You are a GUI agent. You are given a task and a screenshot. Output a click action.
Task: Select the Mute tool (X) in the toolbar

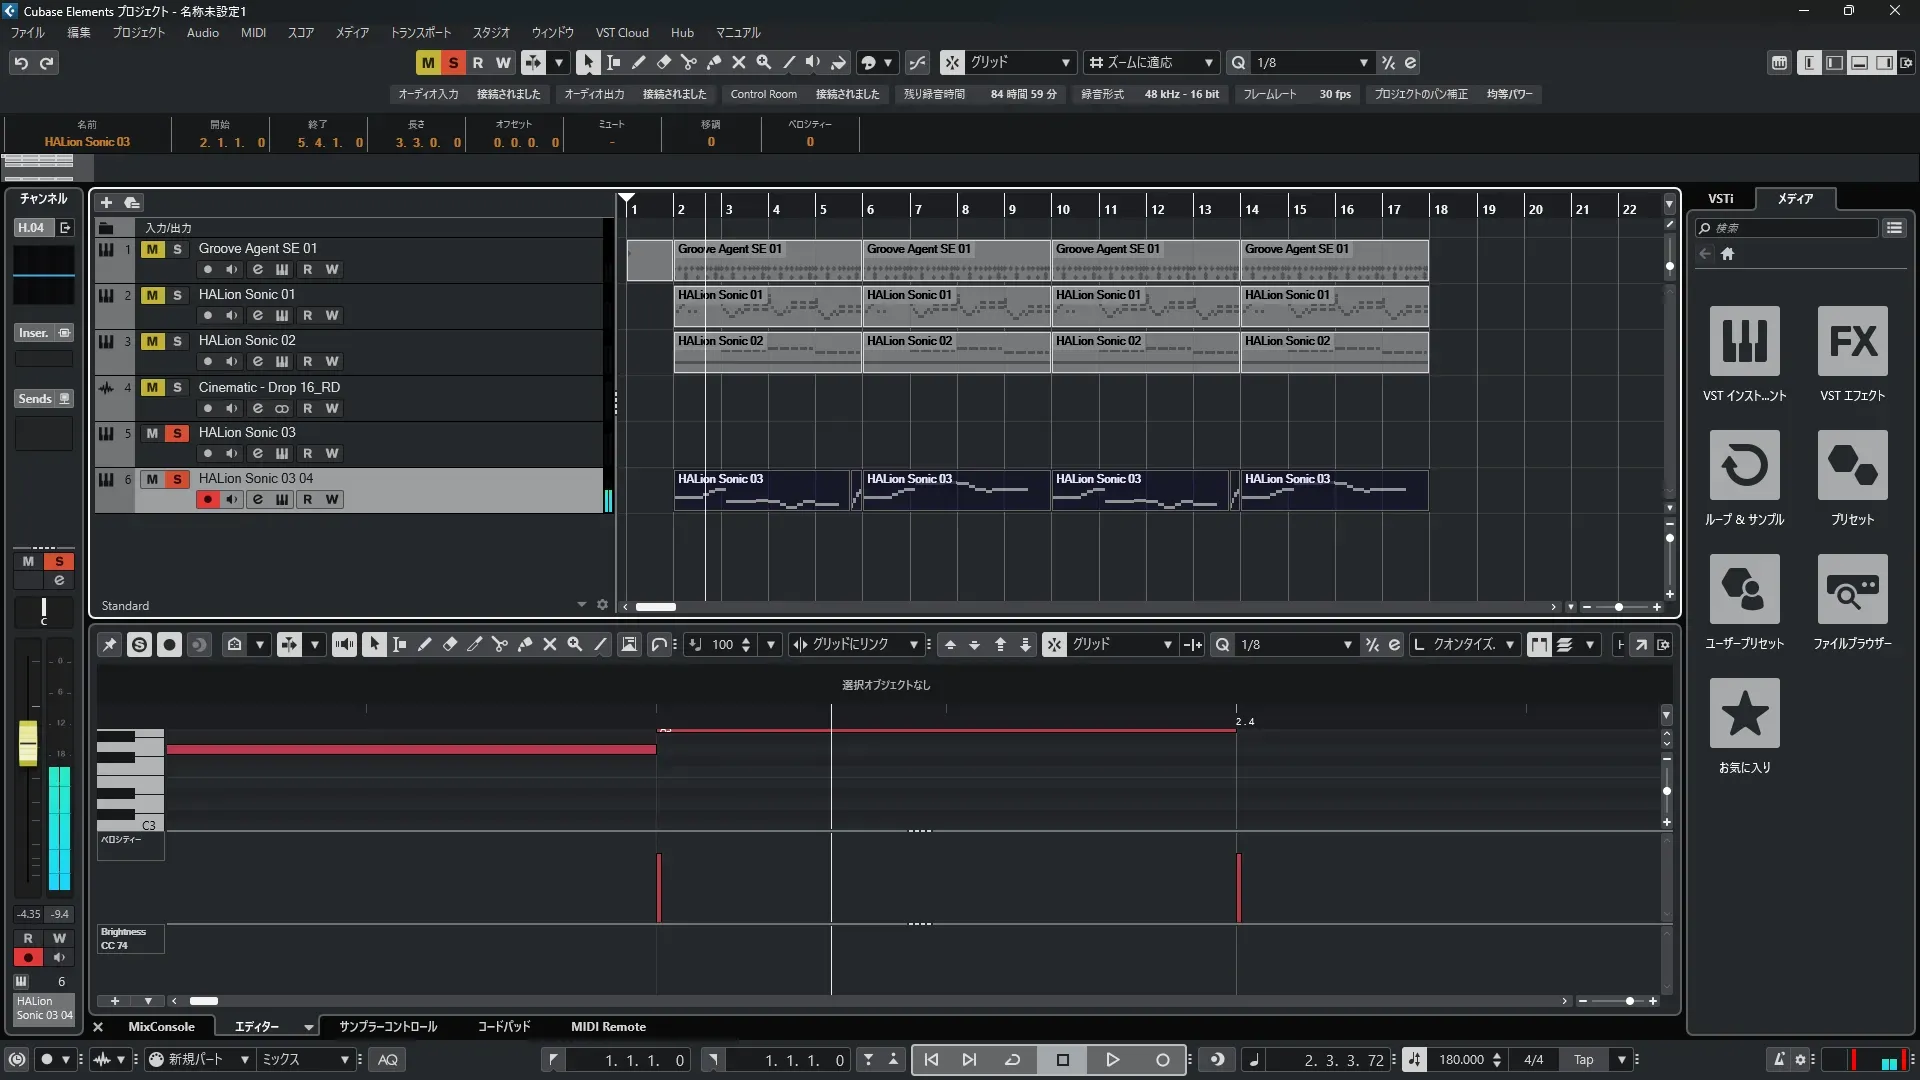pos(739,62)
